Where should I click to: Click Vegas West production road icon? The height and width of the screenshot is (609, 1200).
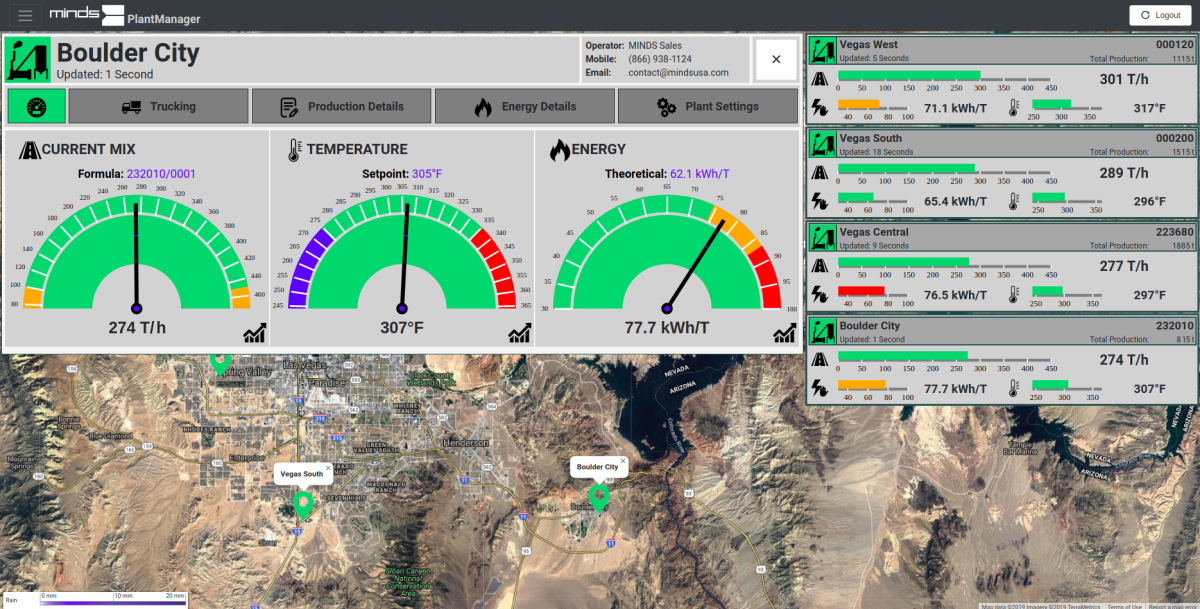pyautogui.click(x=819, y=79)
